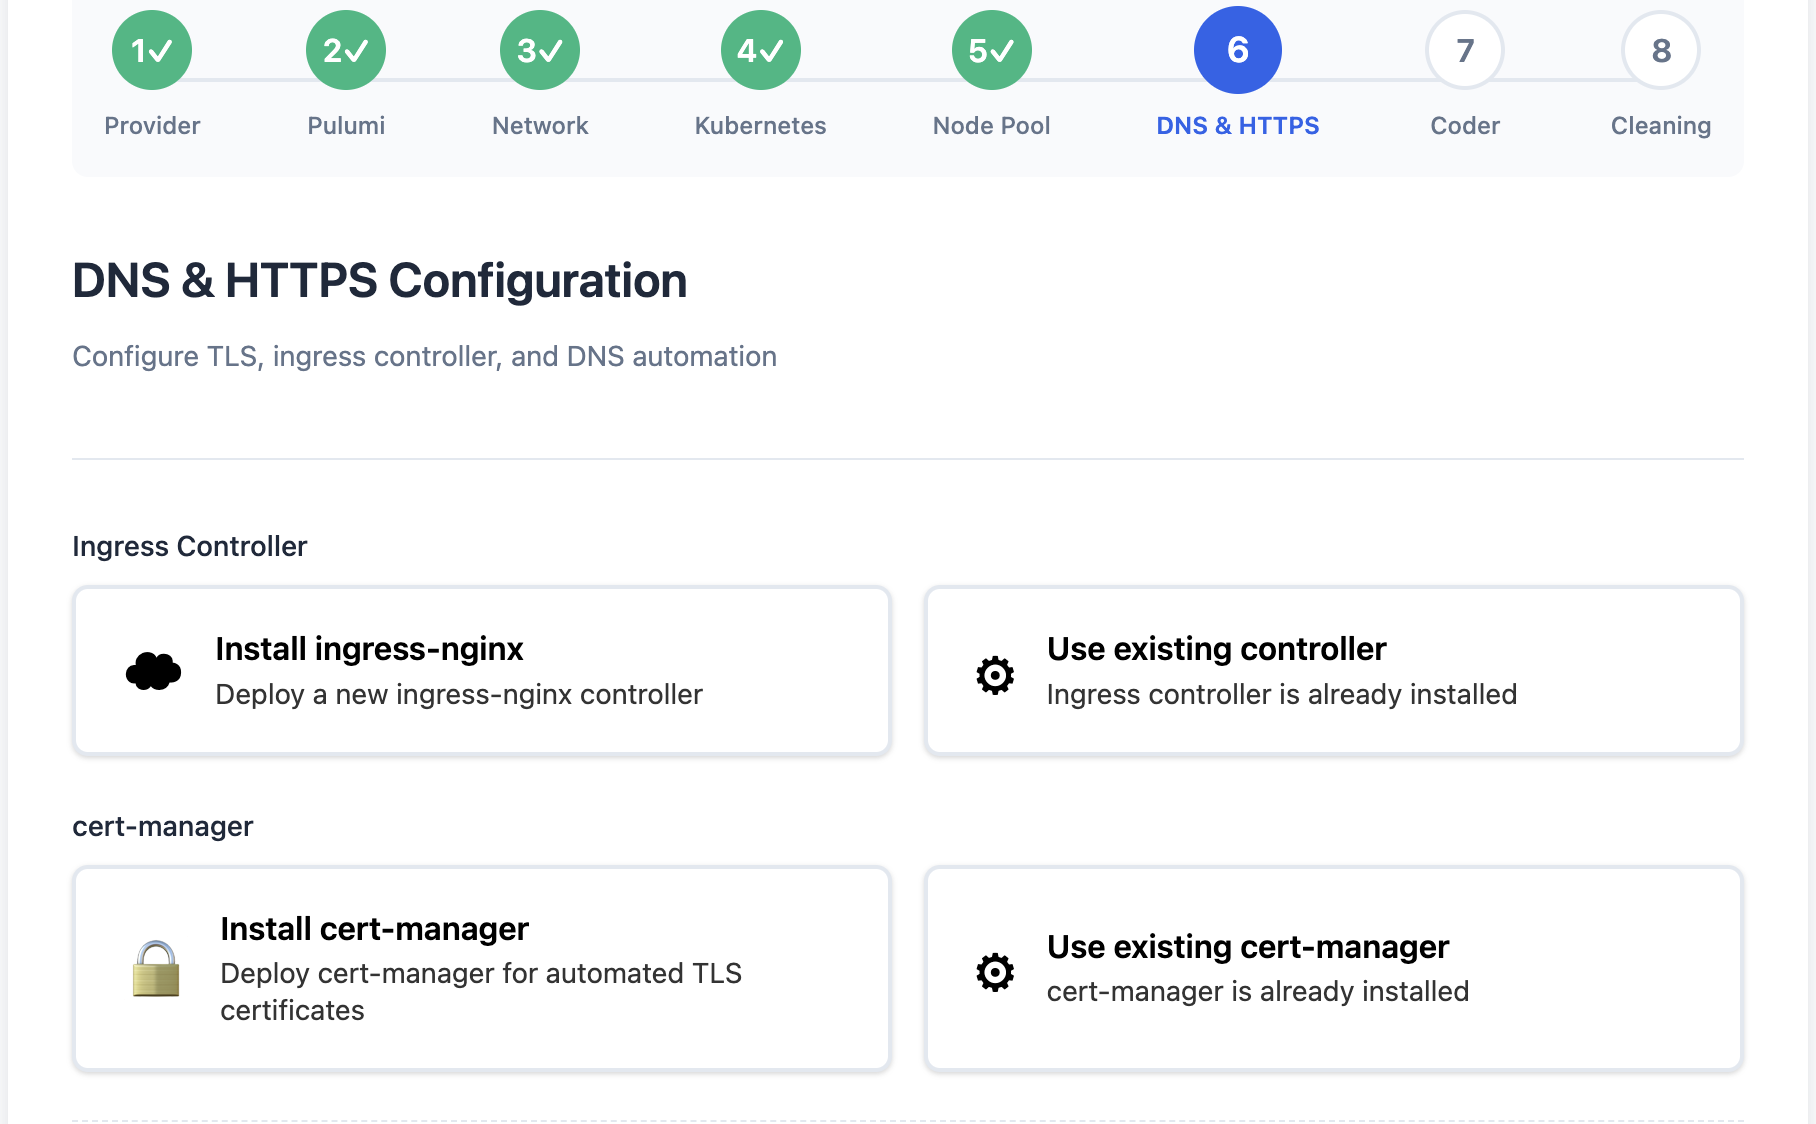The width and height of the screenshot is (1816, 1124).
Task: Open step 8 Cleaning circle
Action: click(1661, 50)
